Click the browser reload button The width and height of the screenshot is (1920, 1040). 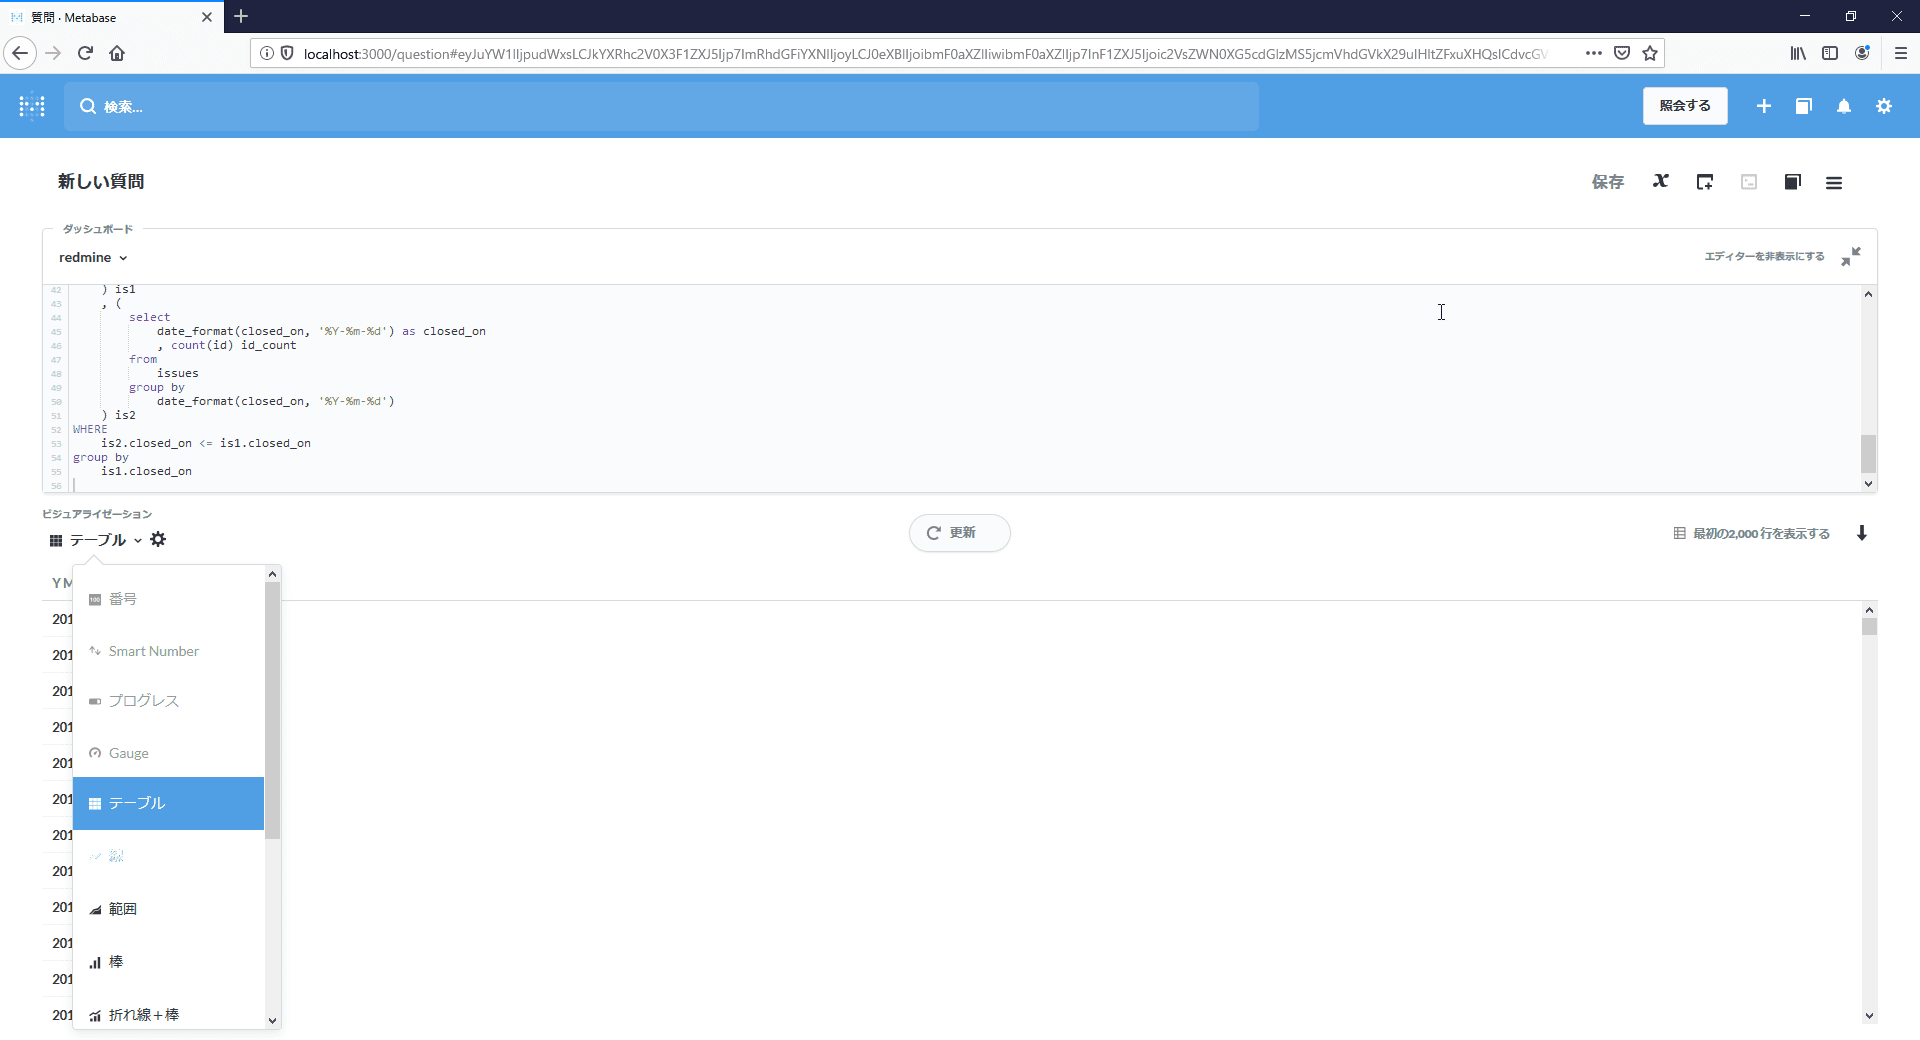pyautogui.click(x=85, y=53)
